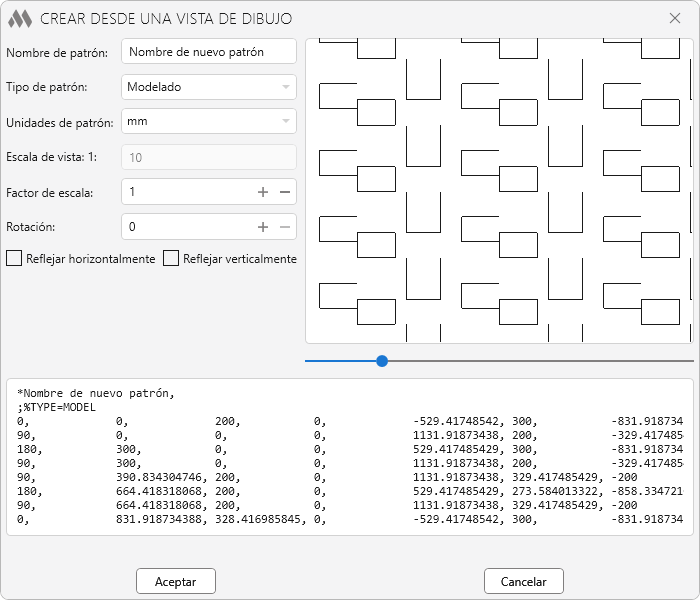Close the Crear desde una vista dialog
The image size is (700, 600).
[x=675, y=18]
